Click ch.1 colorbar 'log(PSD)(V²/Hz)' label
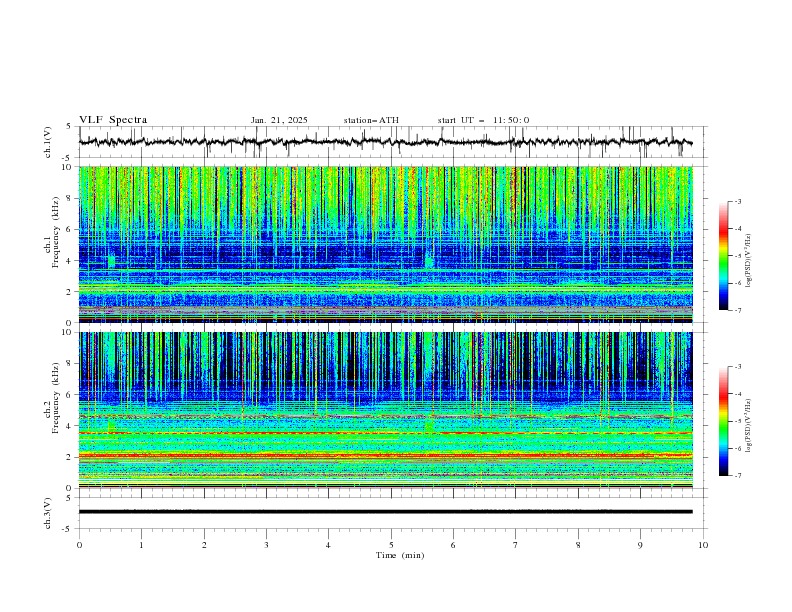This screenshot has width=792, height=612. point(749,261)
